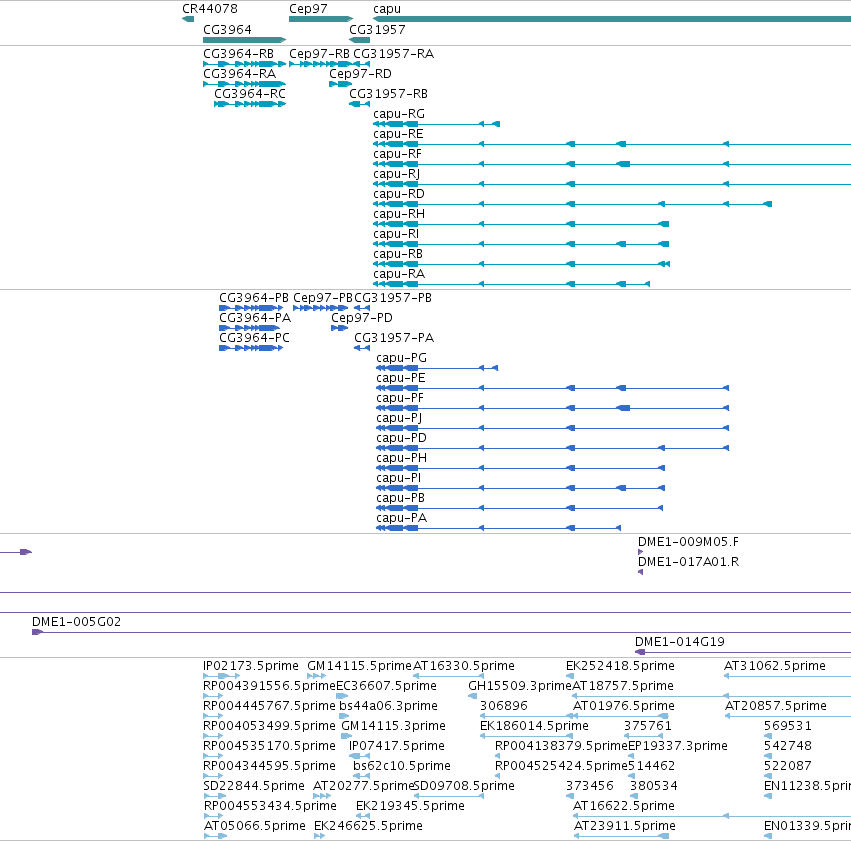Select EST AT31062.5prime

tap(788, 677)
